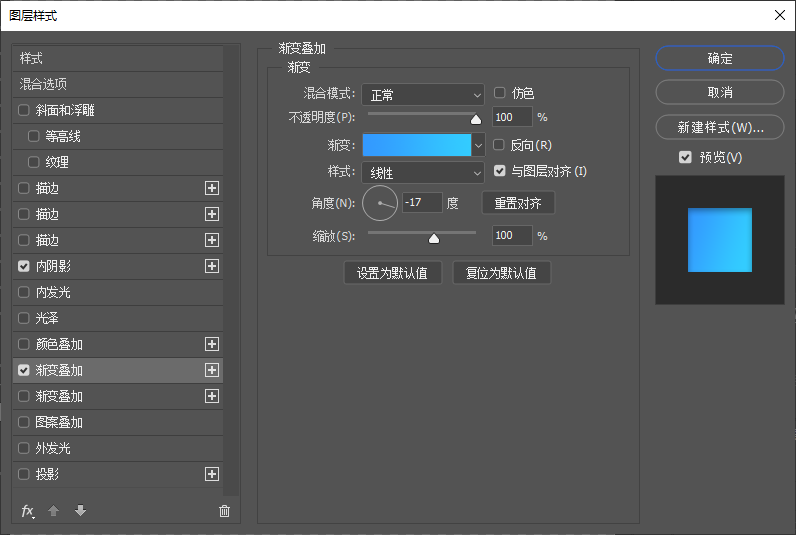Uncheck the 与图层对齐(I) checkbox
This screenshot has width=796, height=535.
[x=500, y=171]
